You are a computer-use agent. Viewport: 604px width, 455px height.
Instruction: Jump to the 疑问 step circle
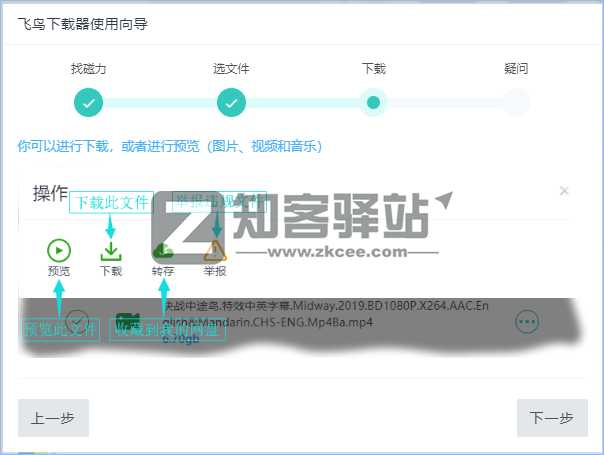coord(516,102)
